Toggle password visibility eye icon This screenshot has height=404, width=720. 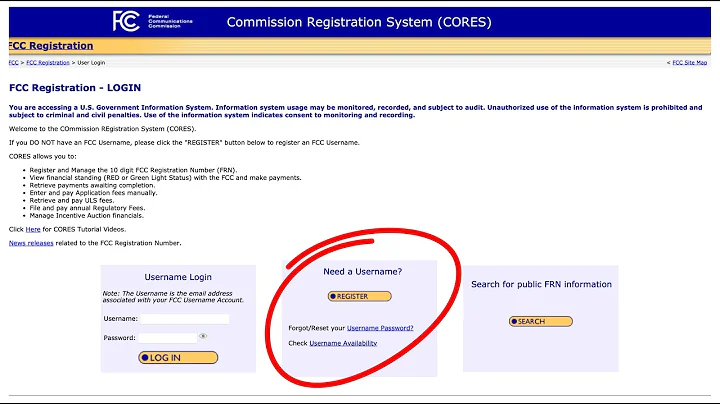coord(203,336)
